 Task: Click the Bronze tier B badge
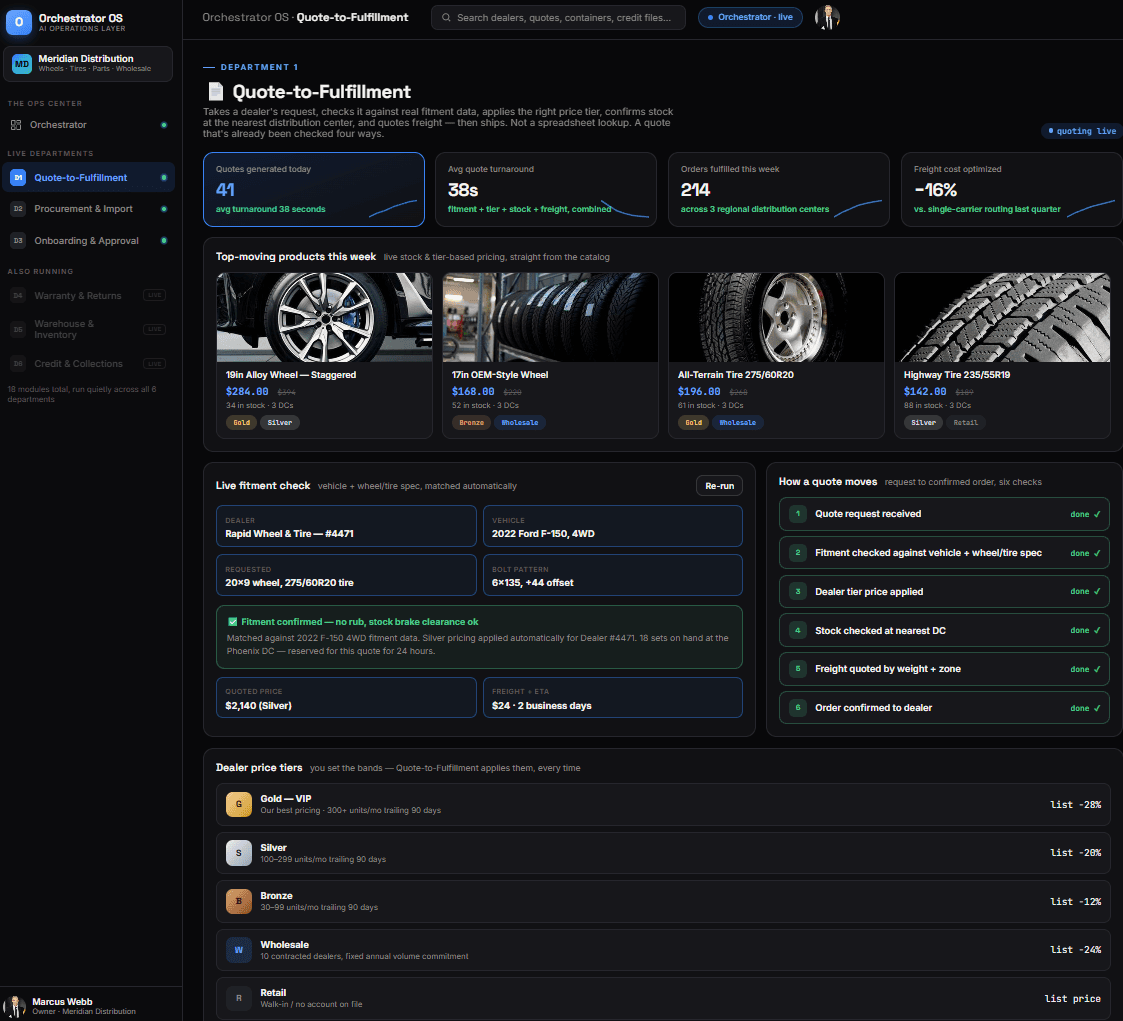pyautogui.click(x=238, y=901)
